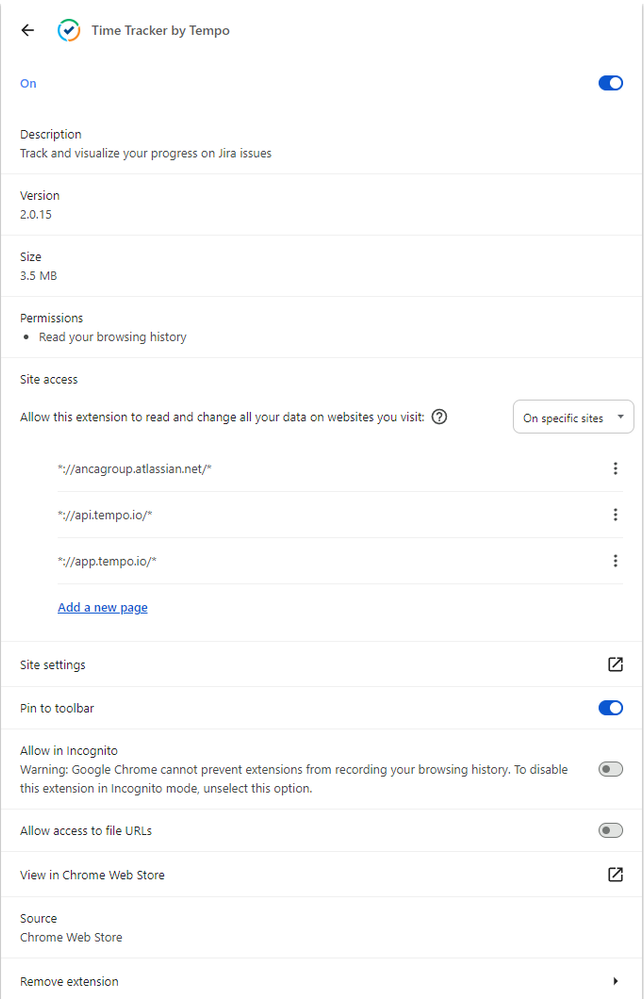Click the Time Tracker by Tempo logo
The width and height of the screenshot is (644, 999).
pos(69,30)
